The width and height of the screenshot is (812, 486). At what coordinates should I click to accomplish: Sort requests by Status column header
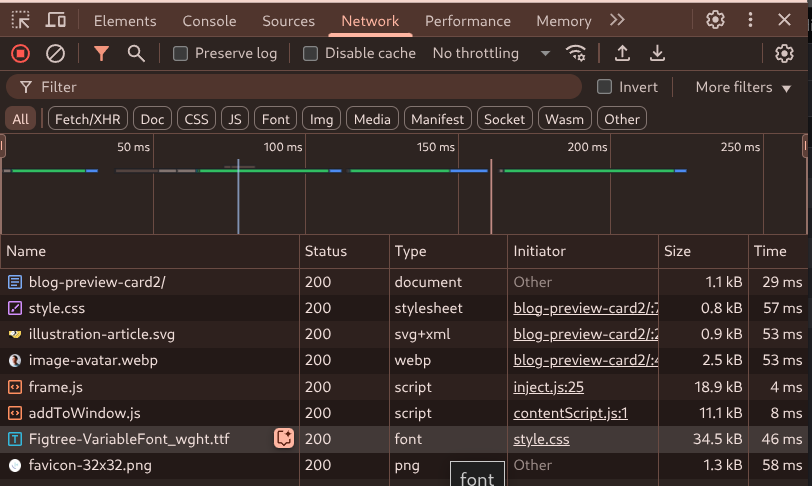[344, 251]
